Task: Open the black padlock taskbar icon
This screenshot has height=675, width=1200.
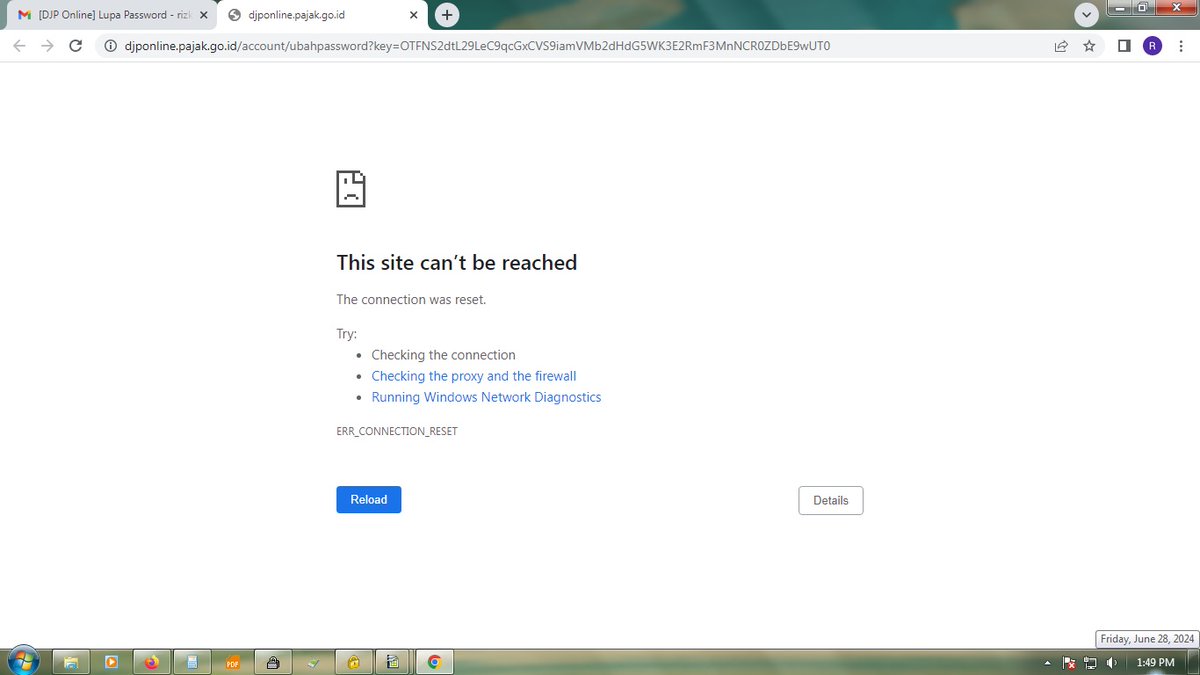Action: pos(273,662)
